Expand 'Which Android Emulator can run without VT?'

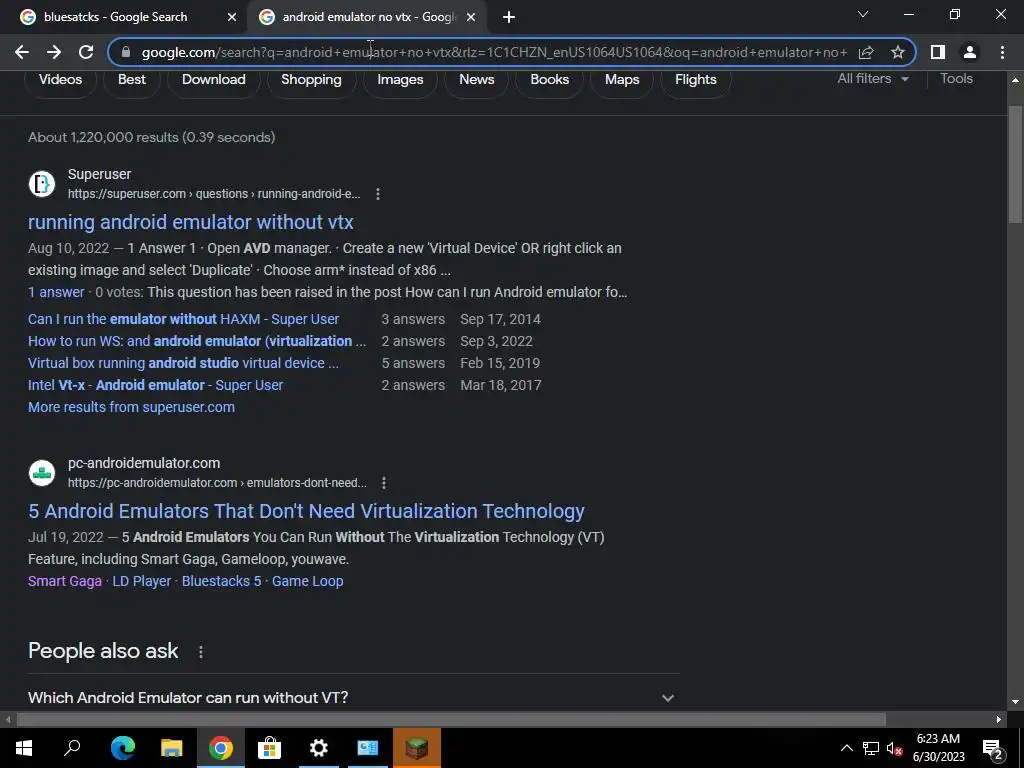click(x=353, y=697)
